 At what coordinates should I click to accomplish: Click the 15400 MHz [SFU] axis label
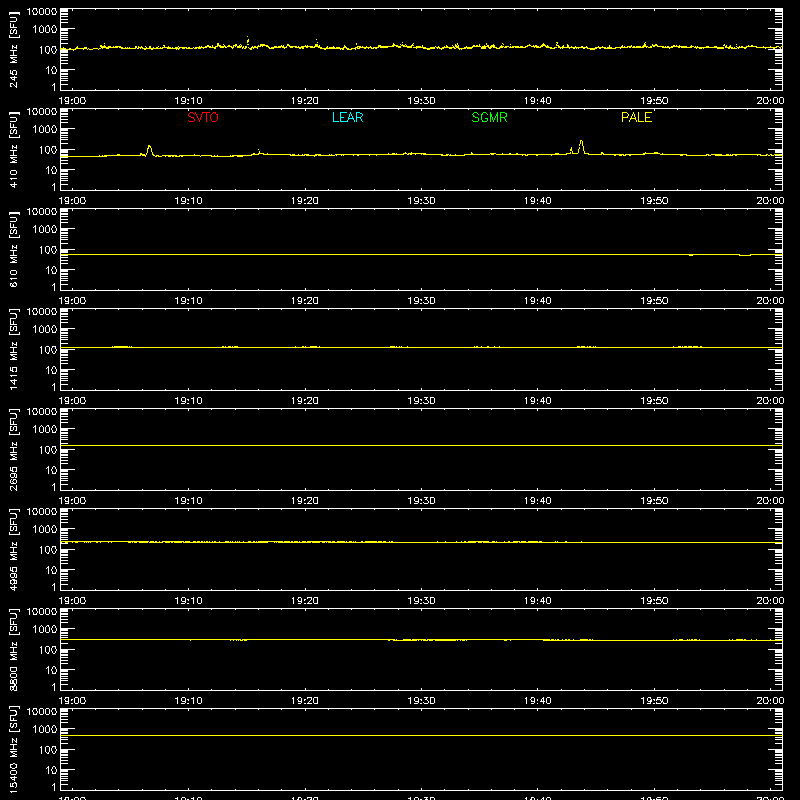pos(14,750)
